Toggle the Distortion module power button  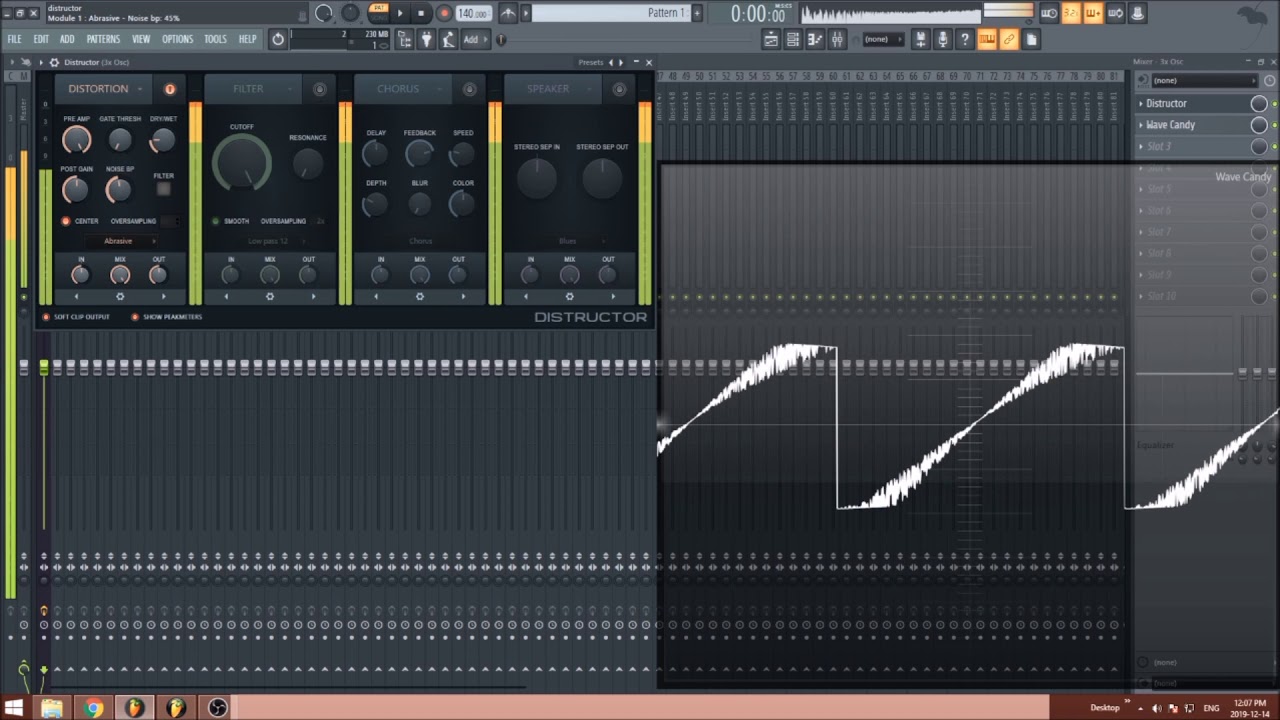(170, 89)
